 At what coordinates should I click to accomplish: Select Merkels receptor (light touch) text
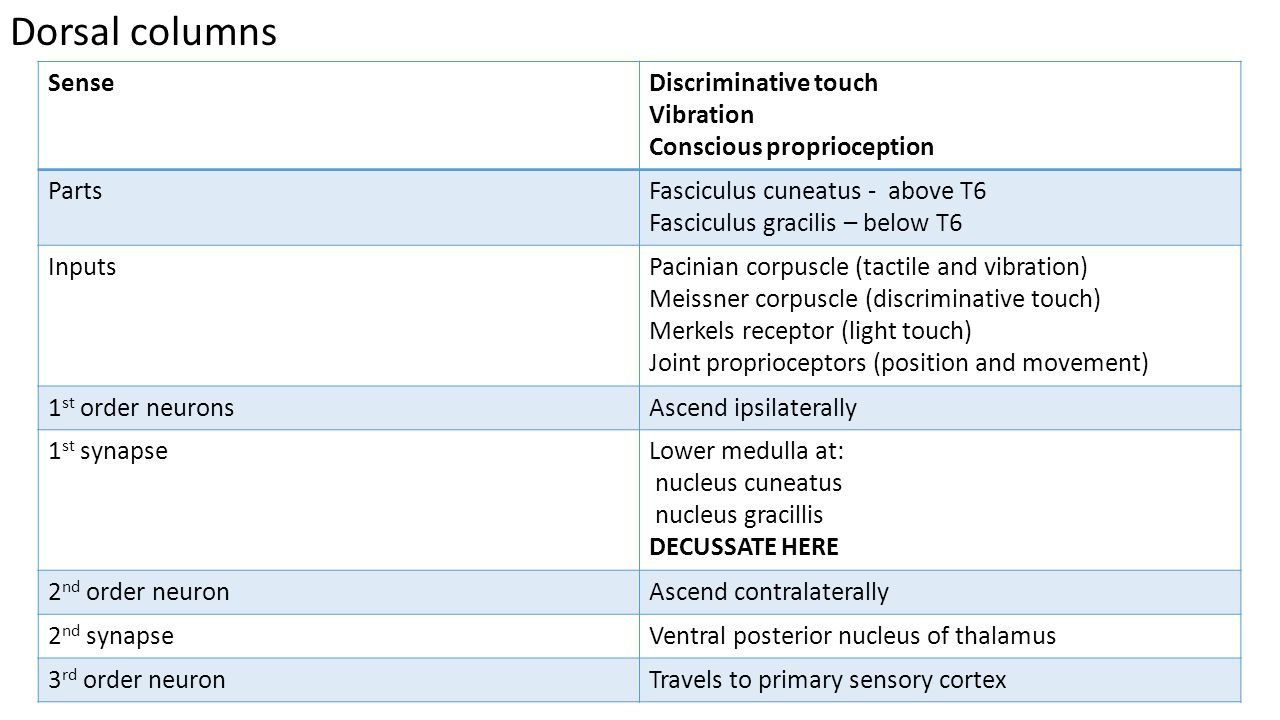[x=810, y=331]
